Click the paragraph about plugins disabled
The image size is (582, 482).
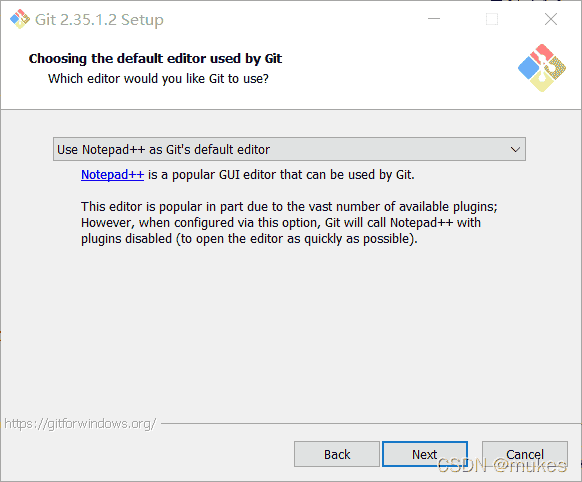coord(289,223)
